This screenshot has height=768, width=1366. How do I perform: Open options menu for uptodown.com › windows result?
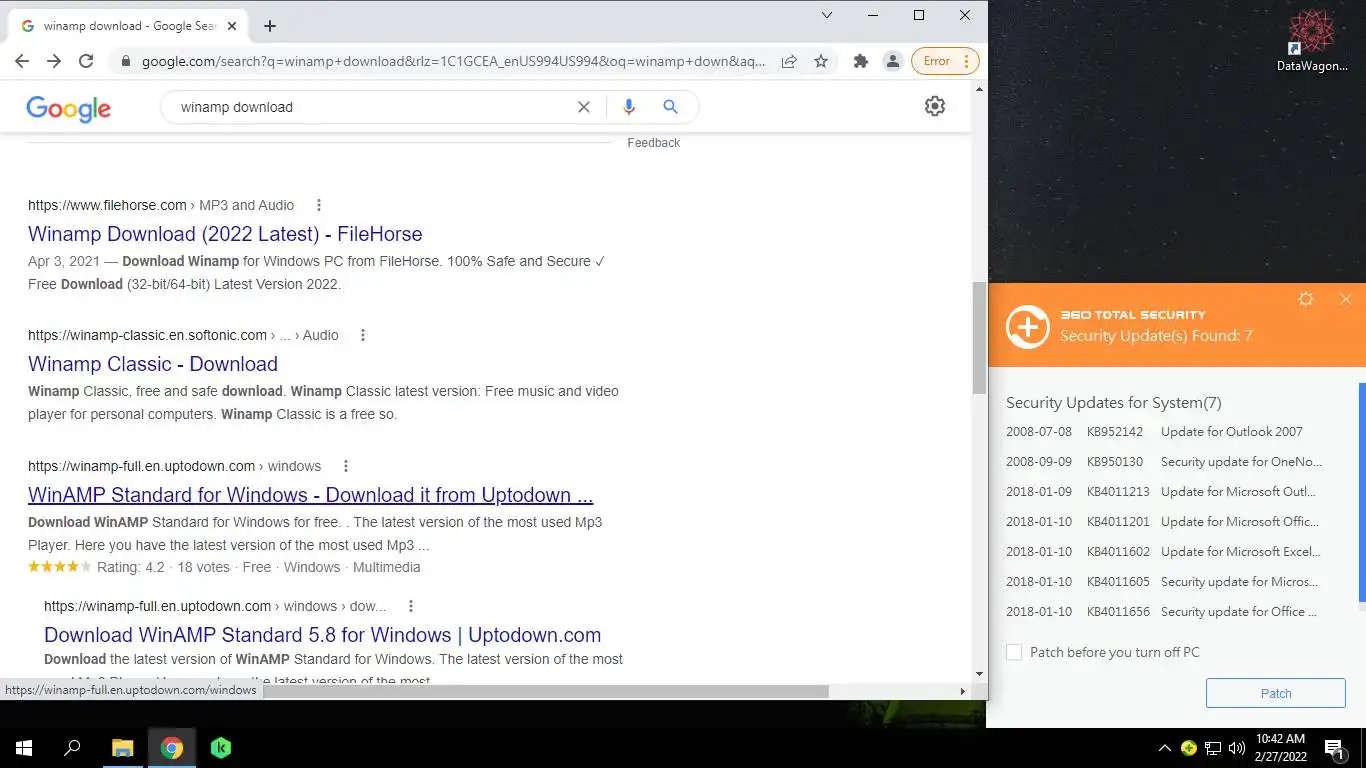coord(346,466)
